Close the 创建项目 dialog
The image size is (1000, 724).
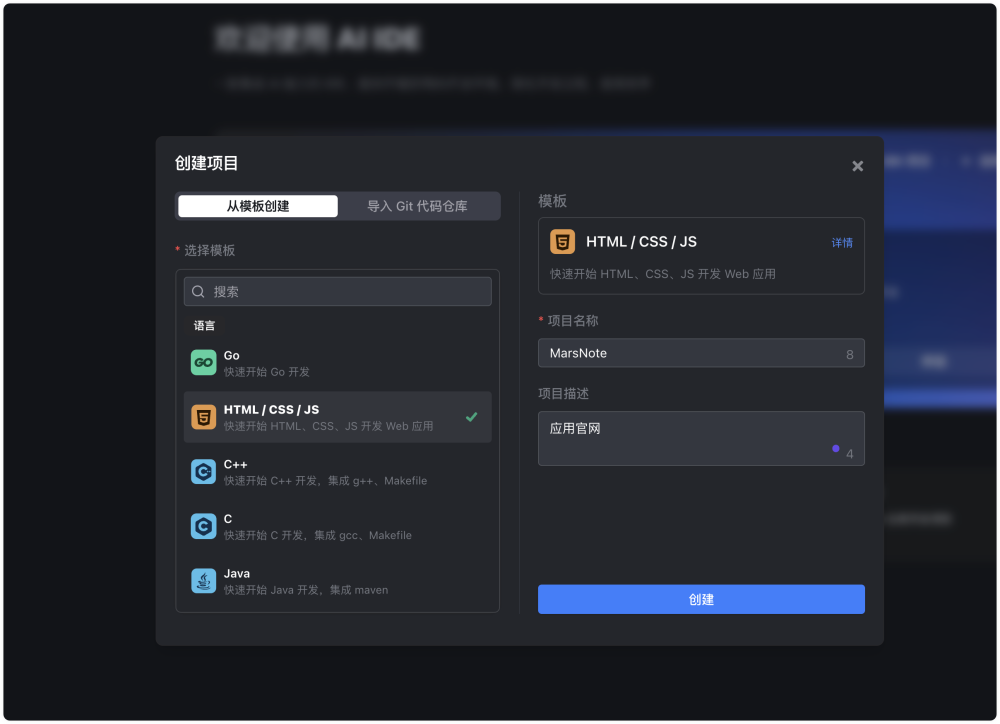click(x=857, y=166)
